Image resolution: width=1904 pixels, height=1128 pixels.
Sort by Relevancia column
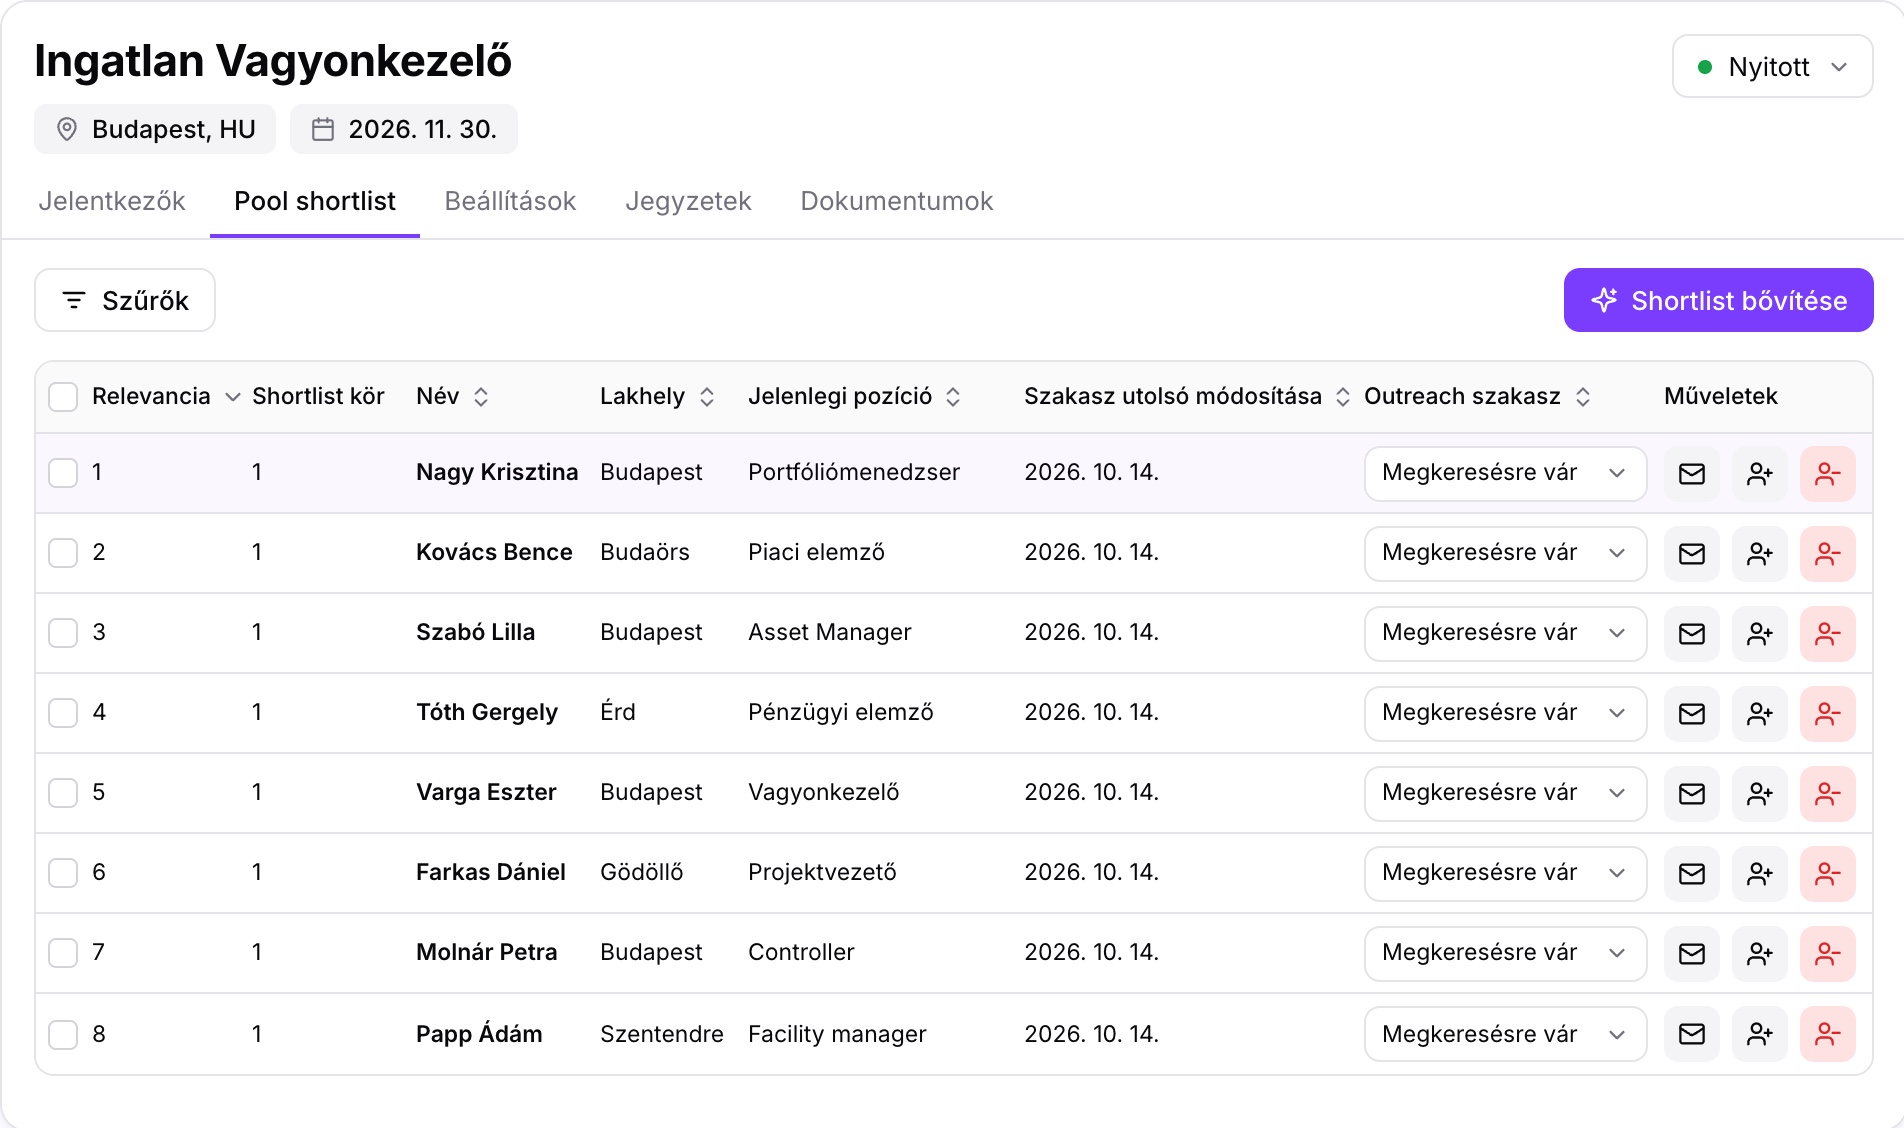166,397
